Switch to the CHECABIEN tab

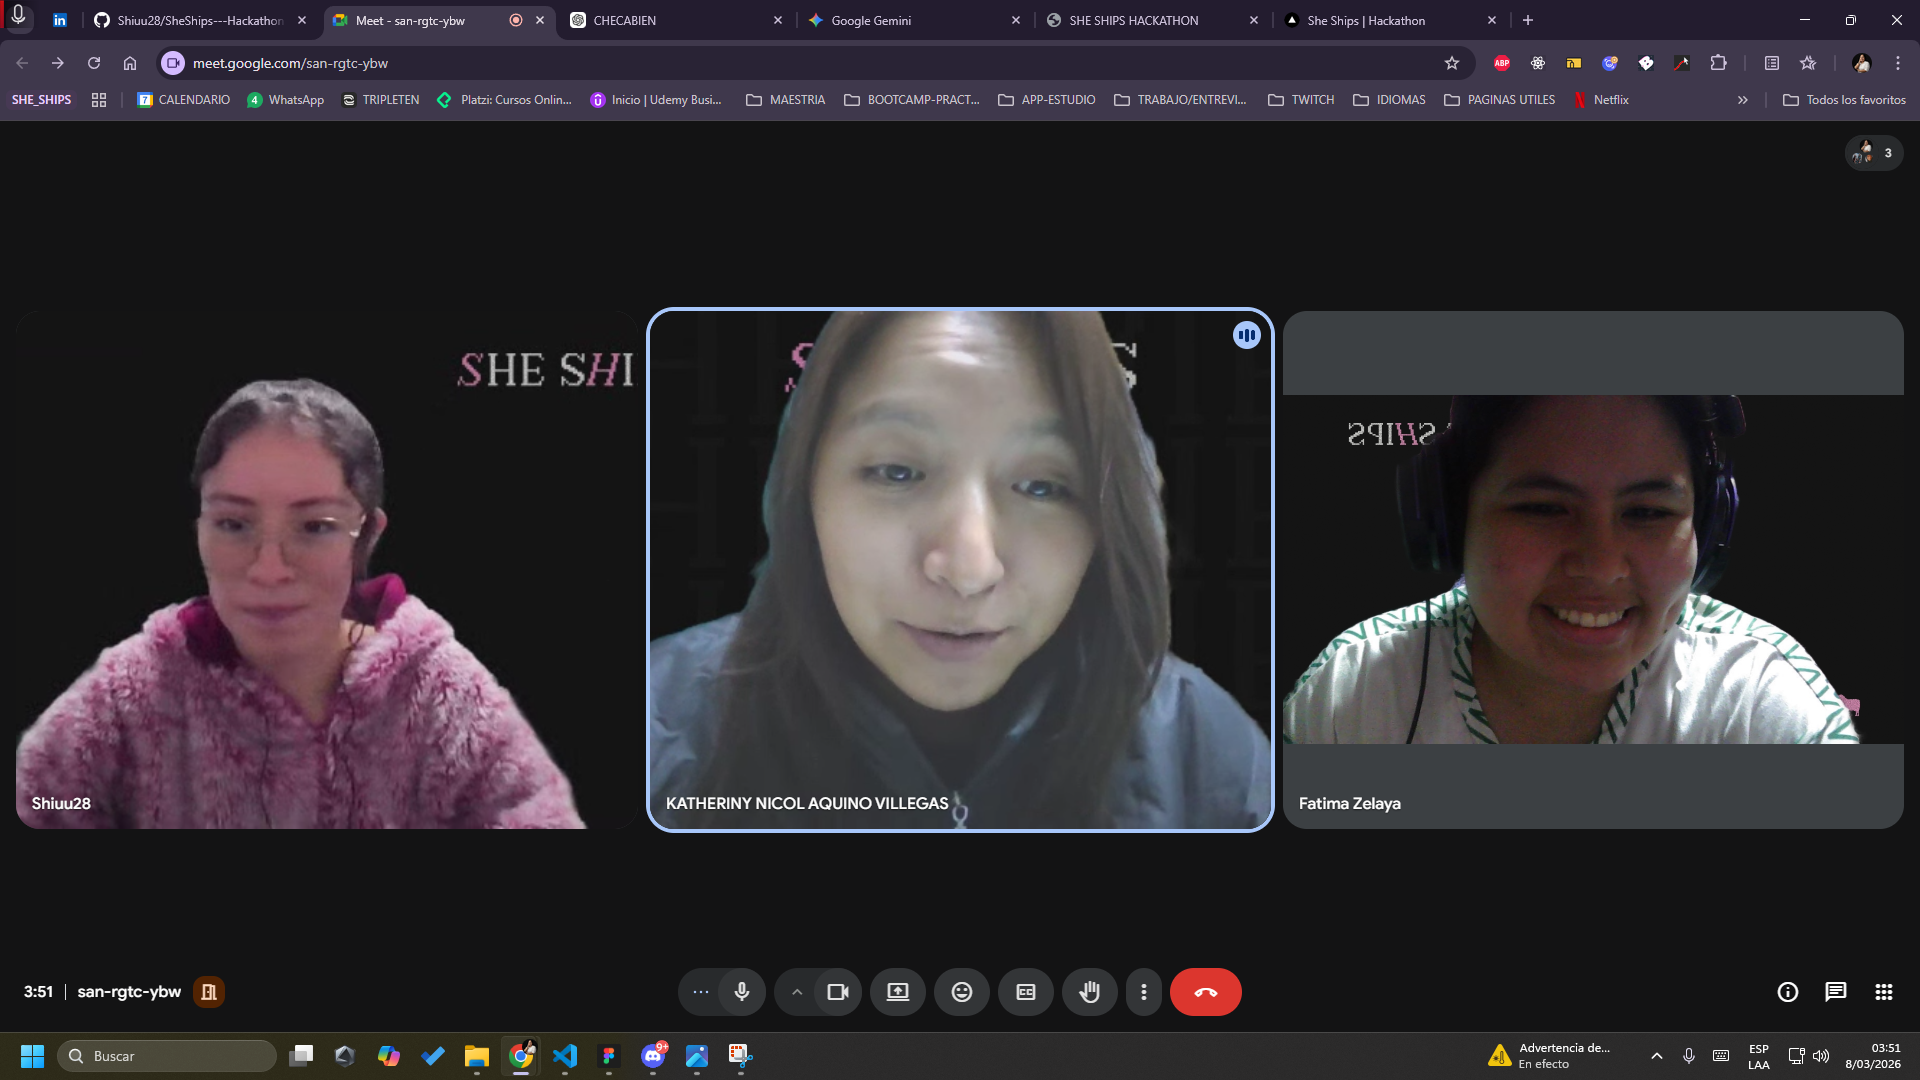point(625,20)
